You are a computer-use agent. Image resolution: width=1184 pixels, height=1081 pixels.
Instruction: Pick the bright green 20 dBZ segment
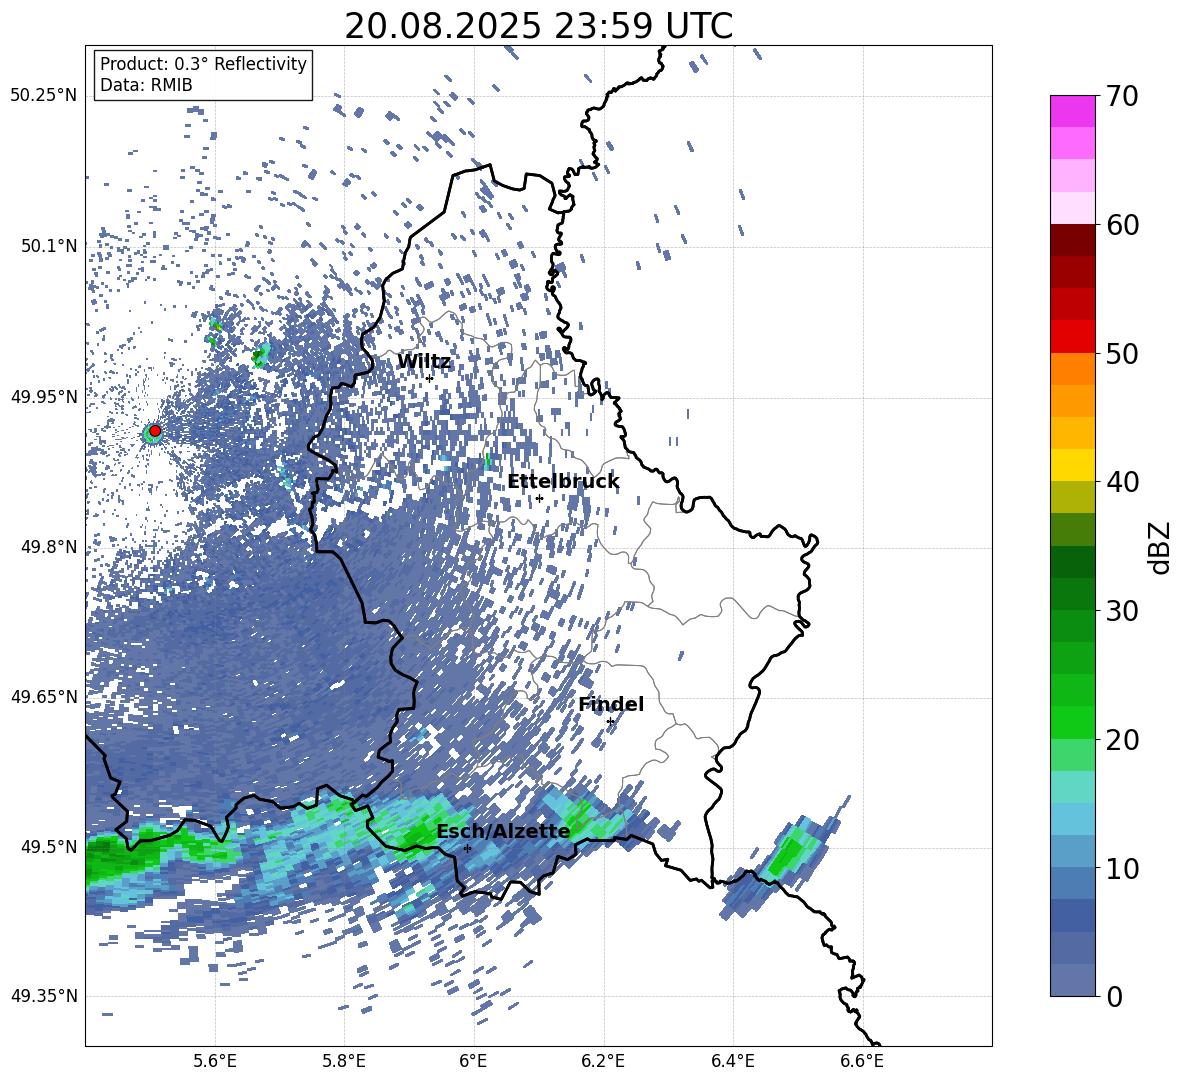(1072, 722)
